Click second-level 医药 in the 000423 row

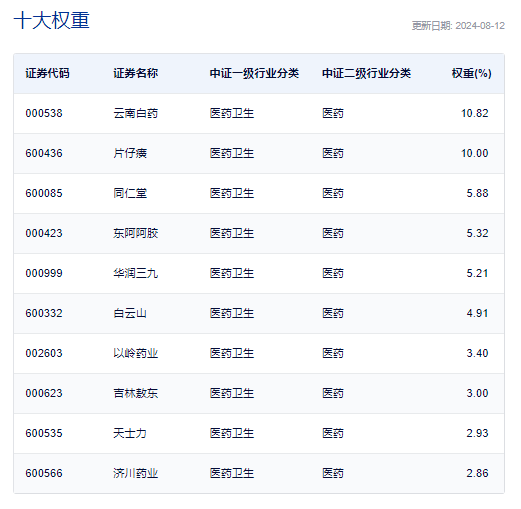333,233
